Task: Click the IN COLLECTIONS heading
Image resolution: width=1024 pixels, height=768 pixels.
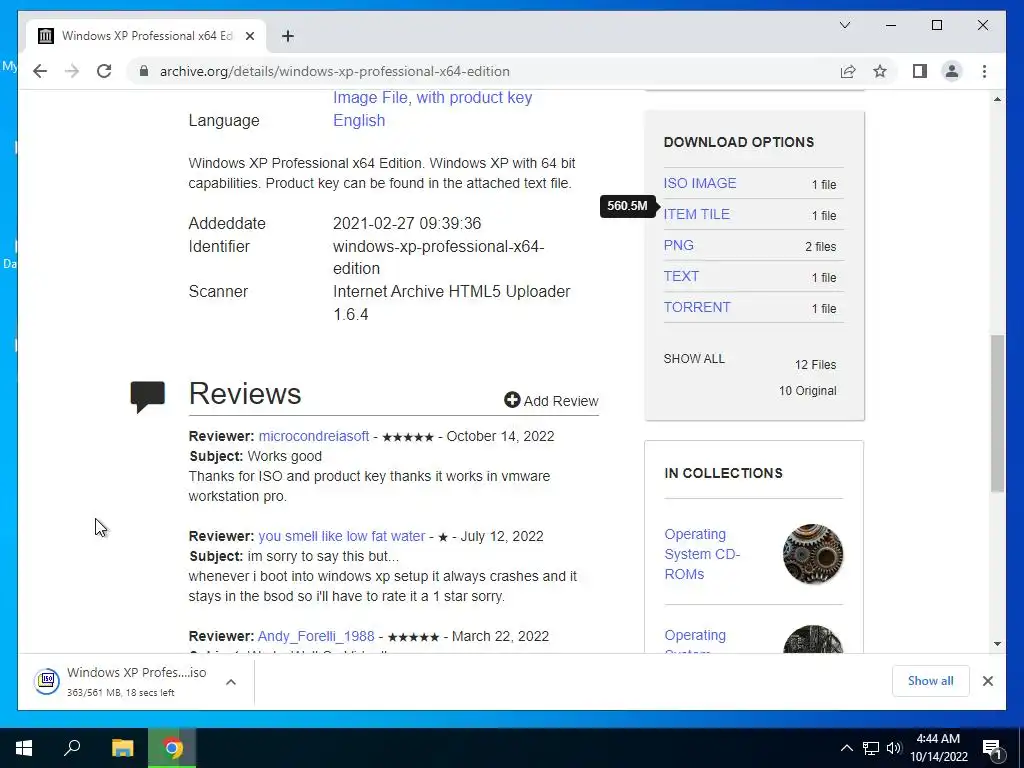Action: click(723, 473)
